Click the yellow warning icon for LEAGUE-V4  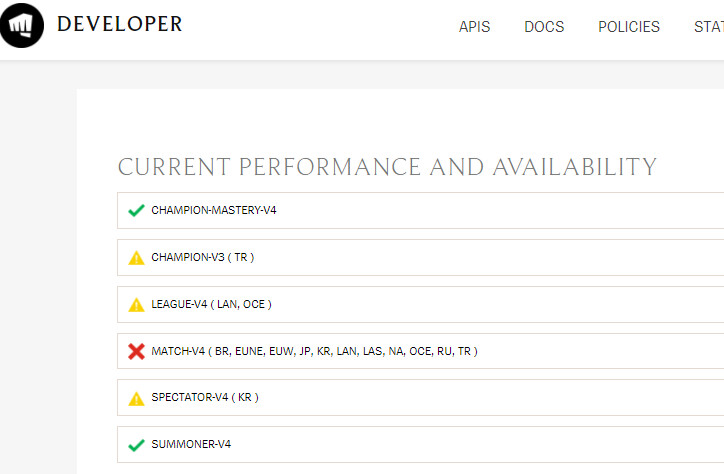pyautogui.click(x=137, y=305)
